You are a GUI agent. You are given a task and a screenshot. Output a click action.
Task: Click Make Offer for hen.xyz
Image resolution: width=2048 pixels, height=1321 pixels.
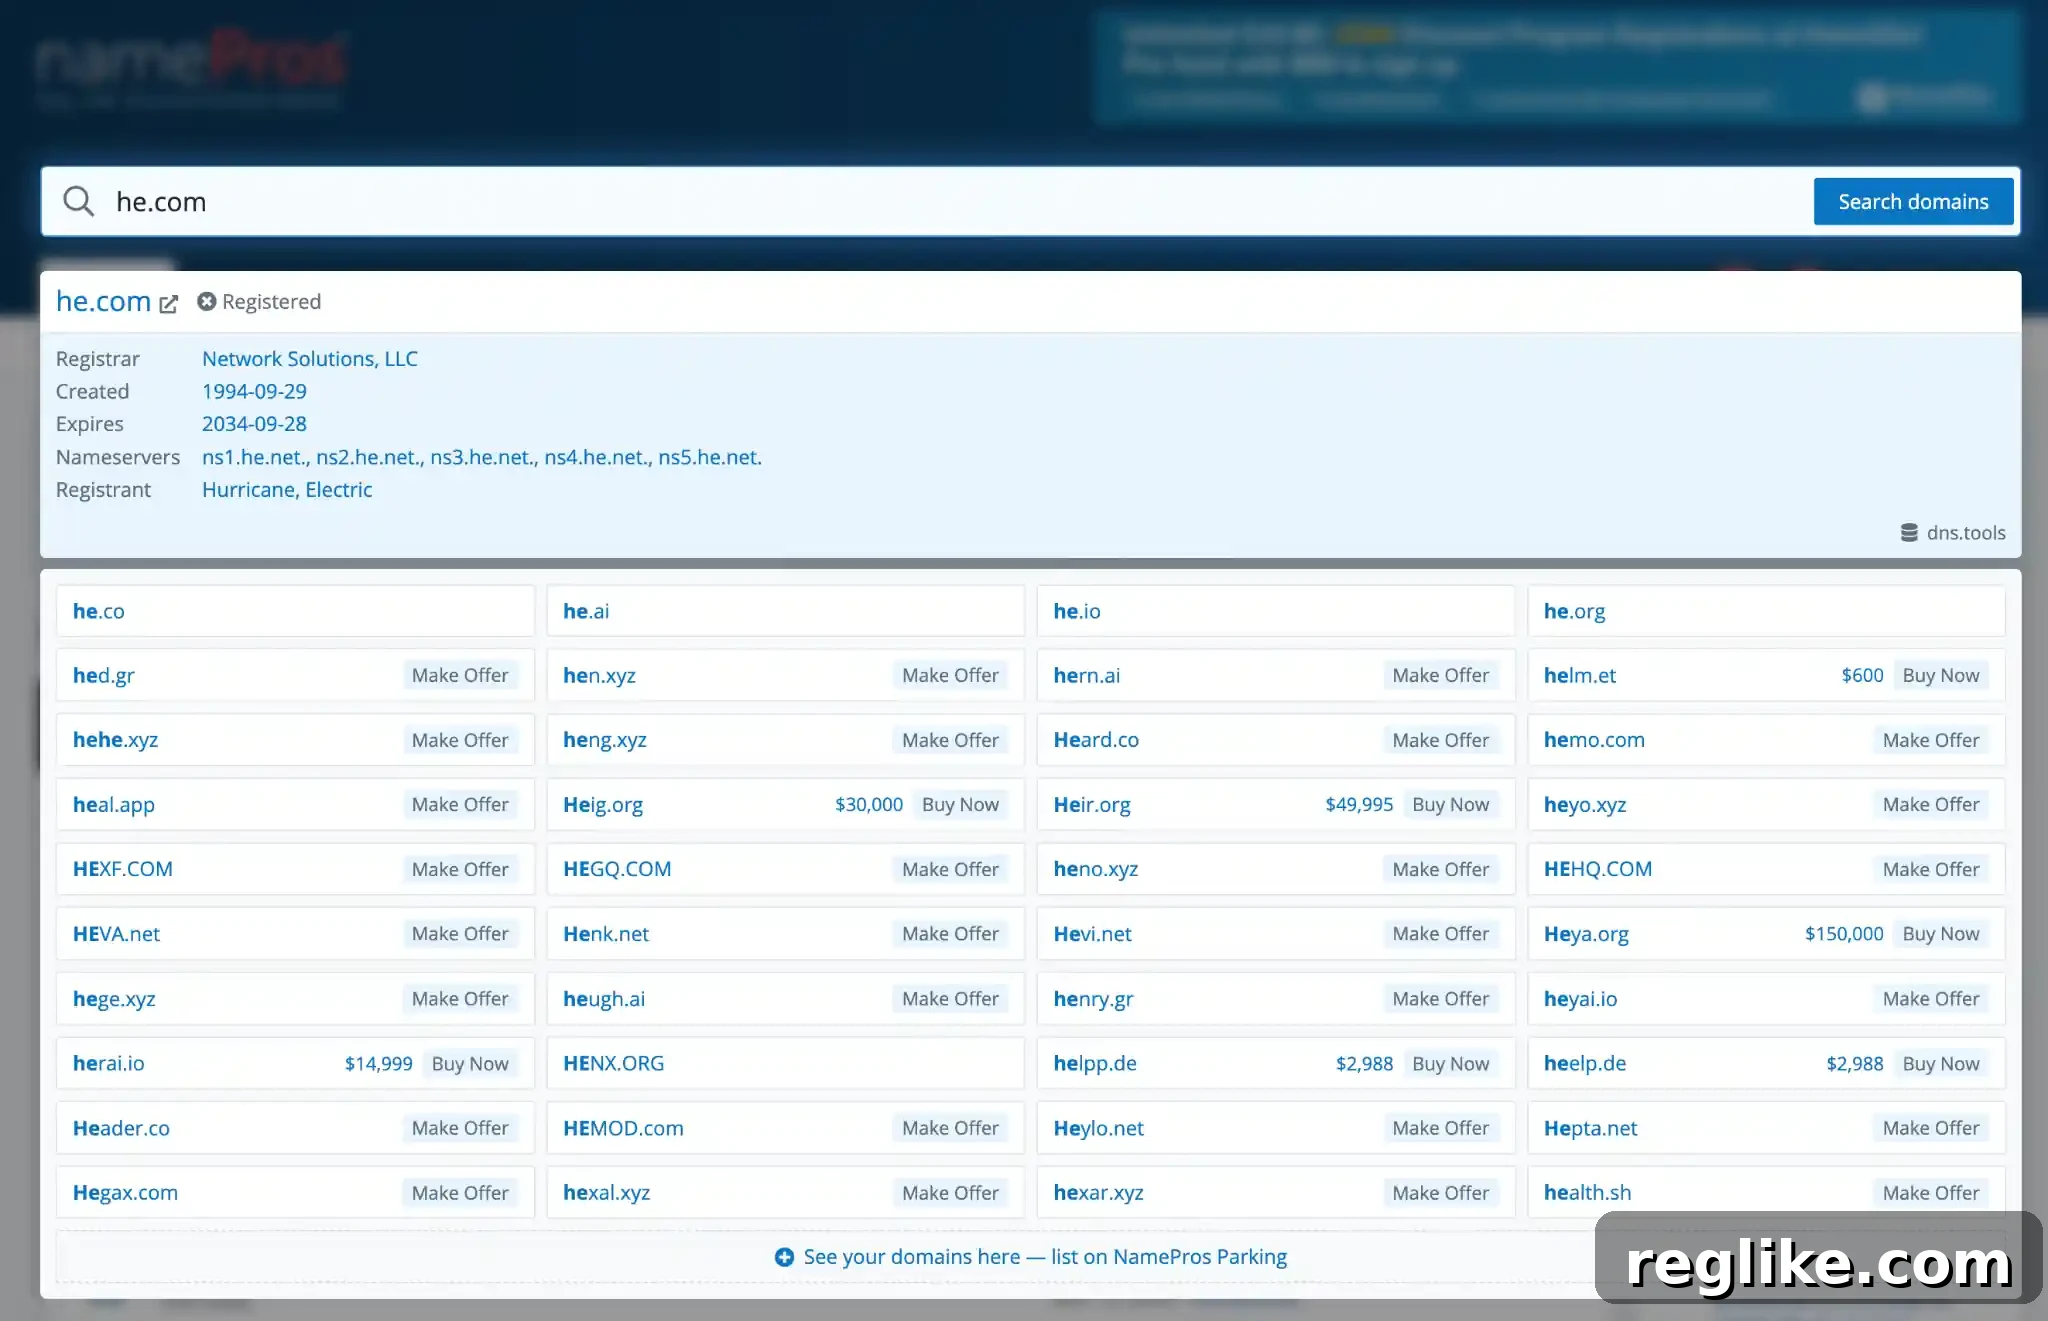click(950, 675)
